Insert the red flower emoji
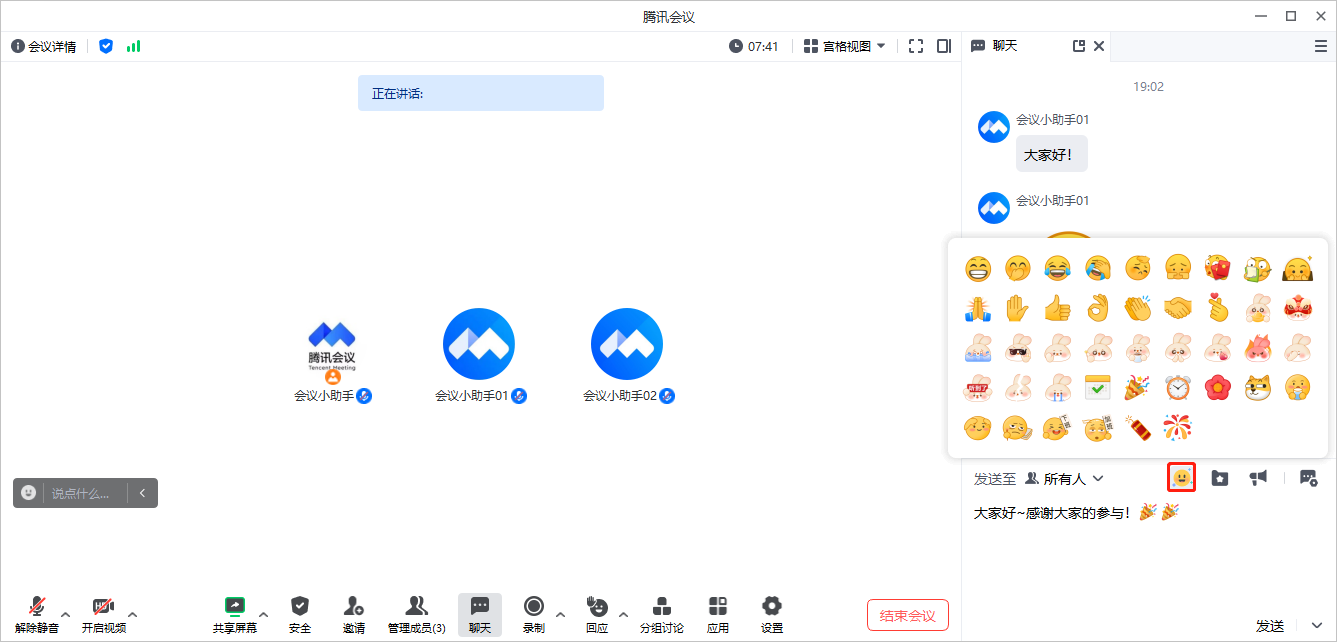The image size is (1337, 642). (1217, 388)
